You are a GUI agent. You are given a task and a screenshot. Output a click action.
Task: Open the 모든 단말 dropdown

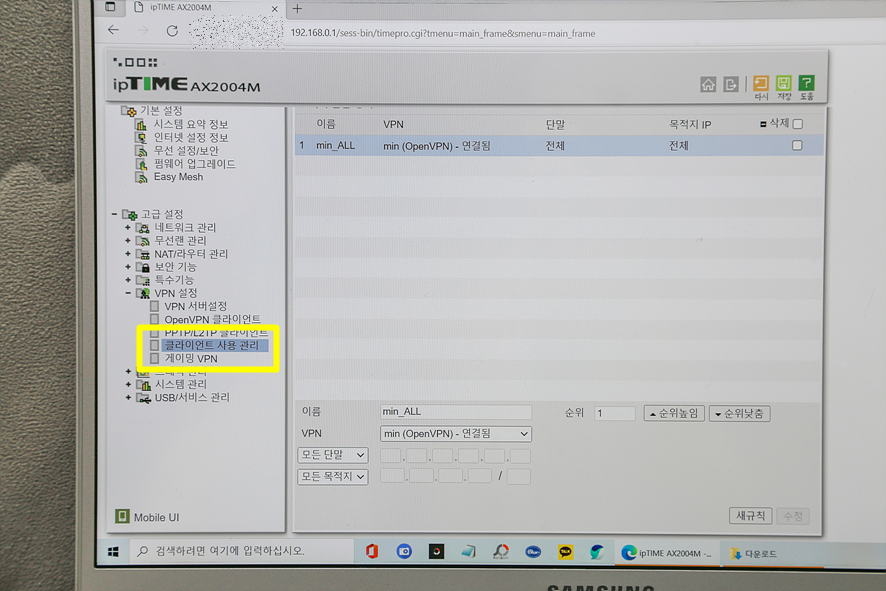tap(333, 455)
